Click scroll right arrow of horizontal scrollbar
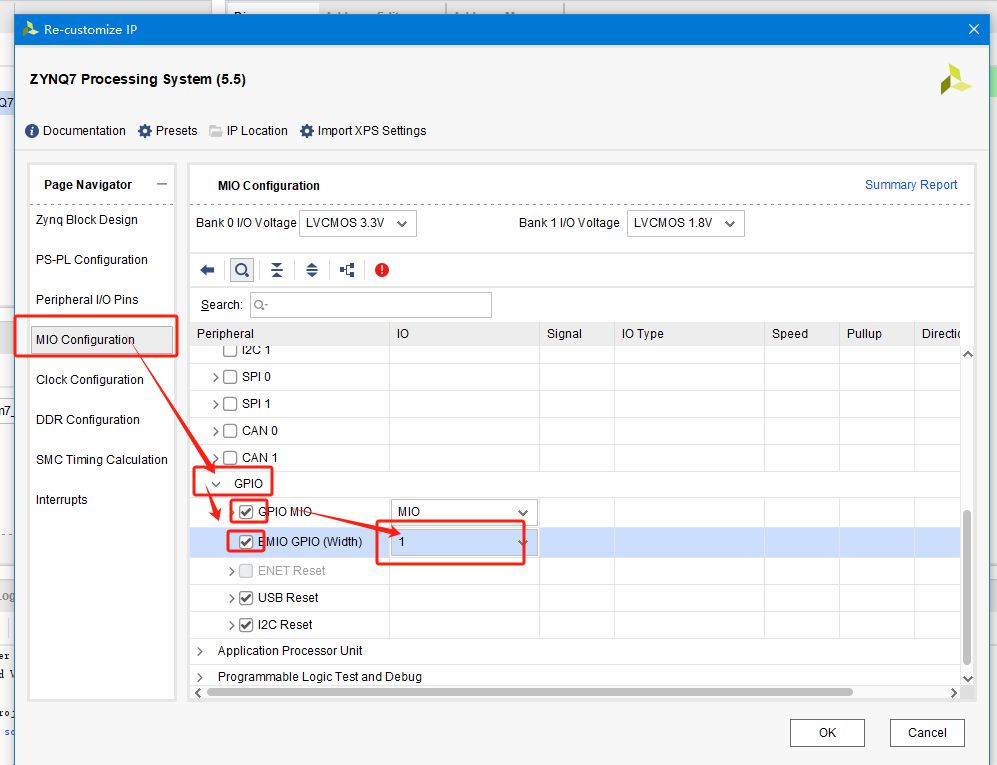 tap(953, 693)
